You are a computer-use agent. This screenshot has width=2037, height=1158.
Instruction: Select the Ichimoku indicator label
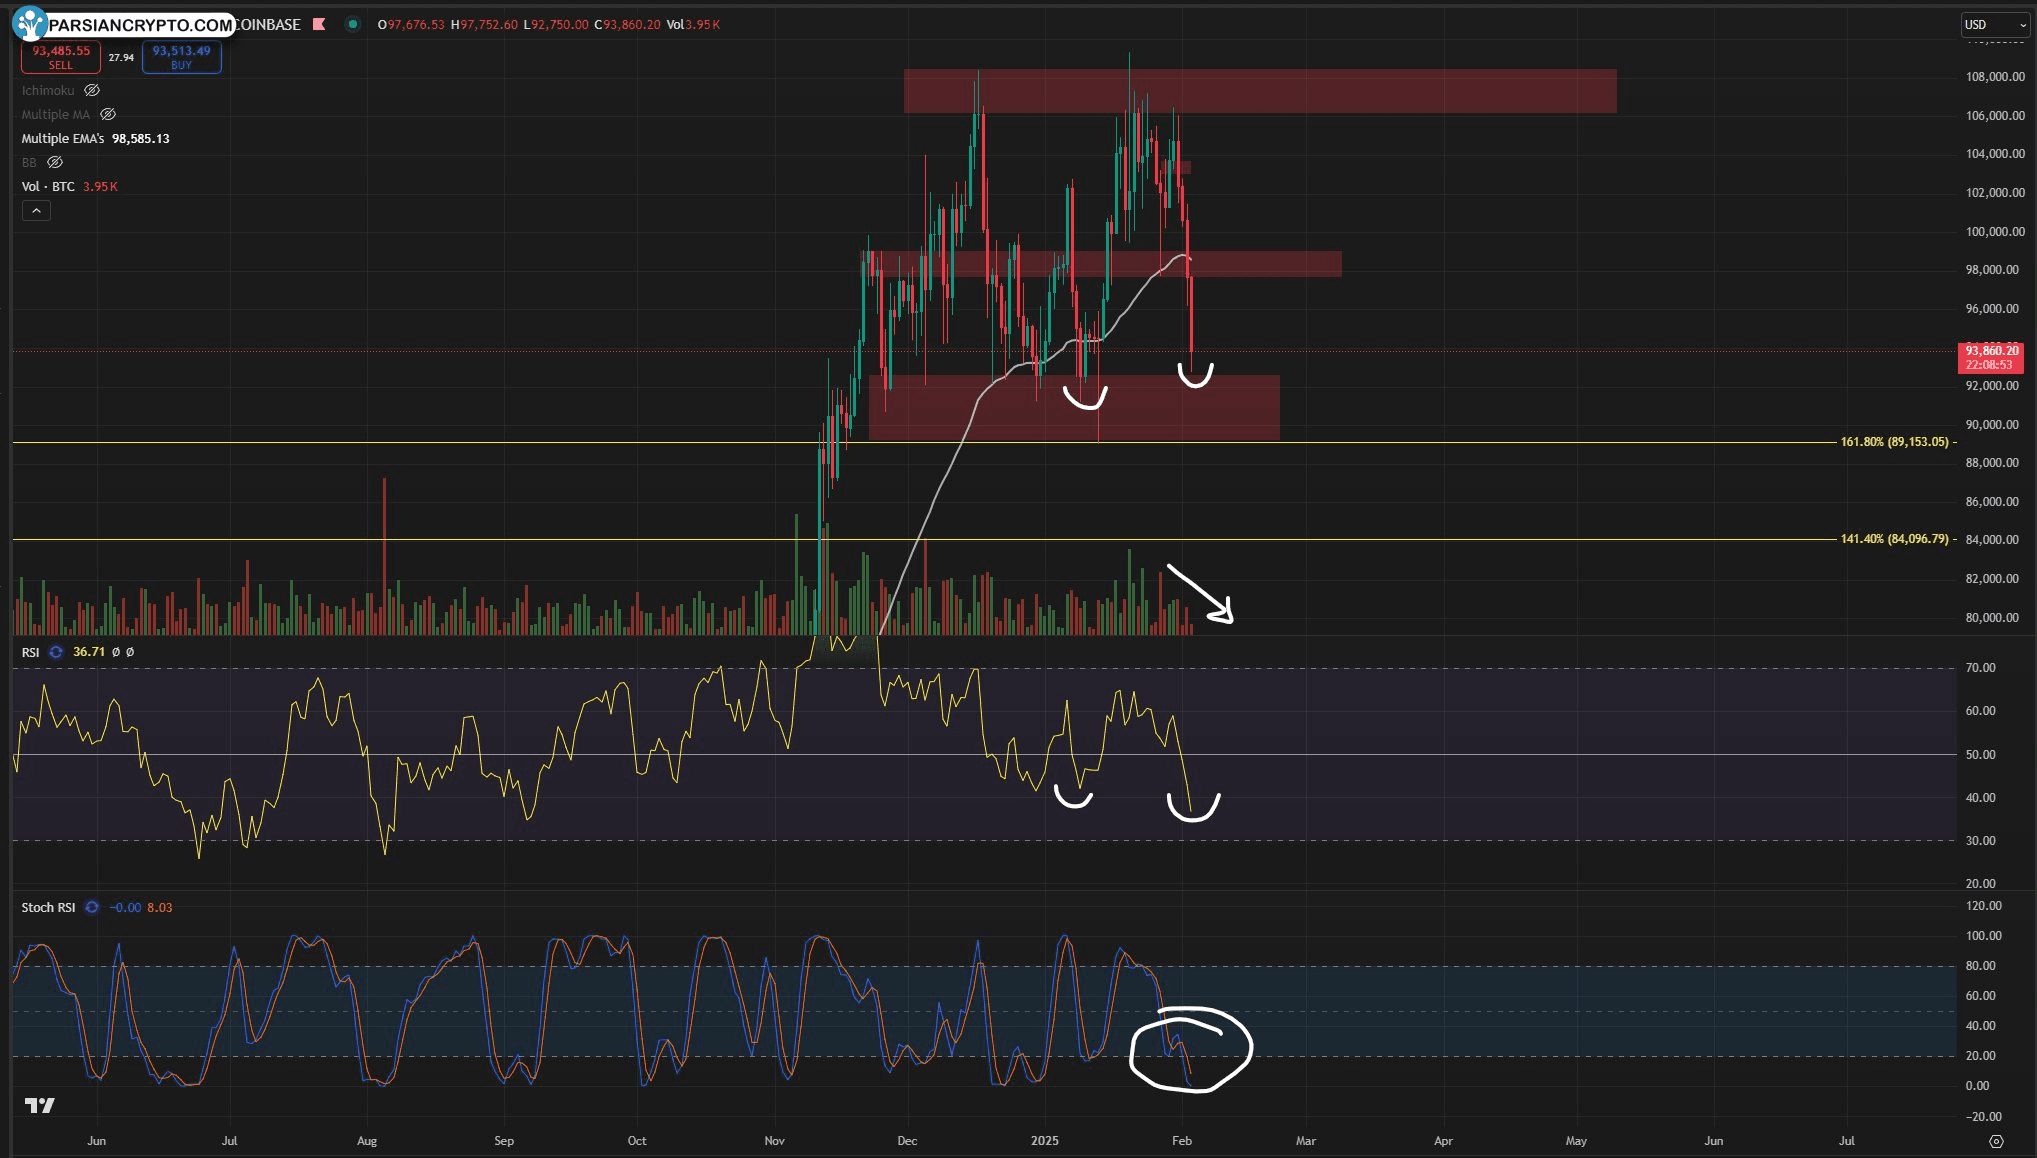[48, 90]
